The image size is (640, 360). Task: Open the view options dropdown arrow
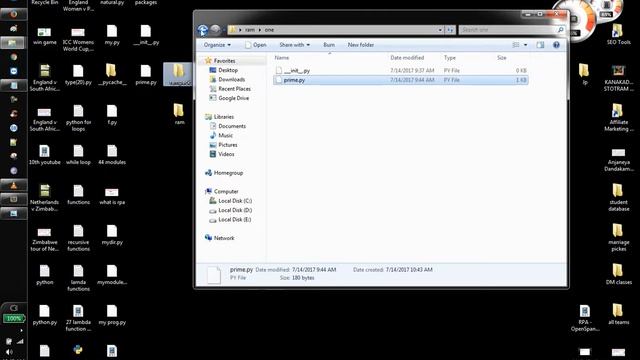pyautogui.click(x=525, y=45)
